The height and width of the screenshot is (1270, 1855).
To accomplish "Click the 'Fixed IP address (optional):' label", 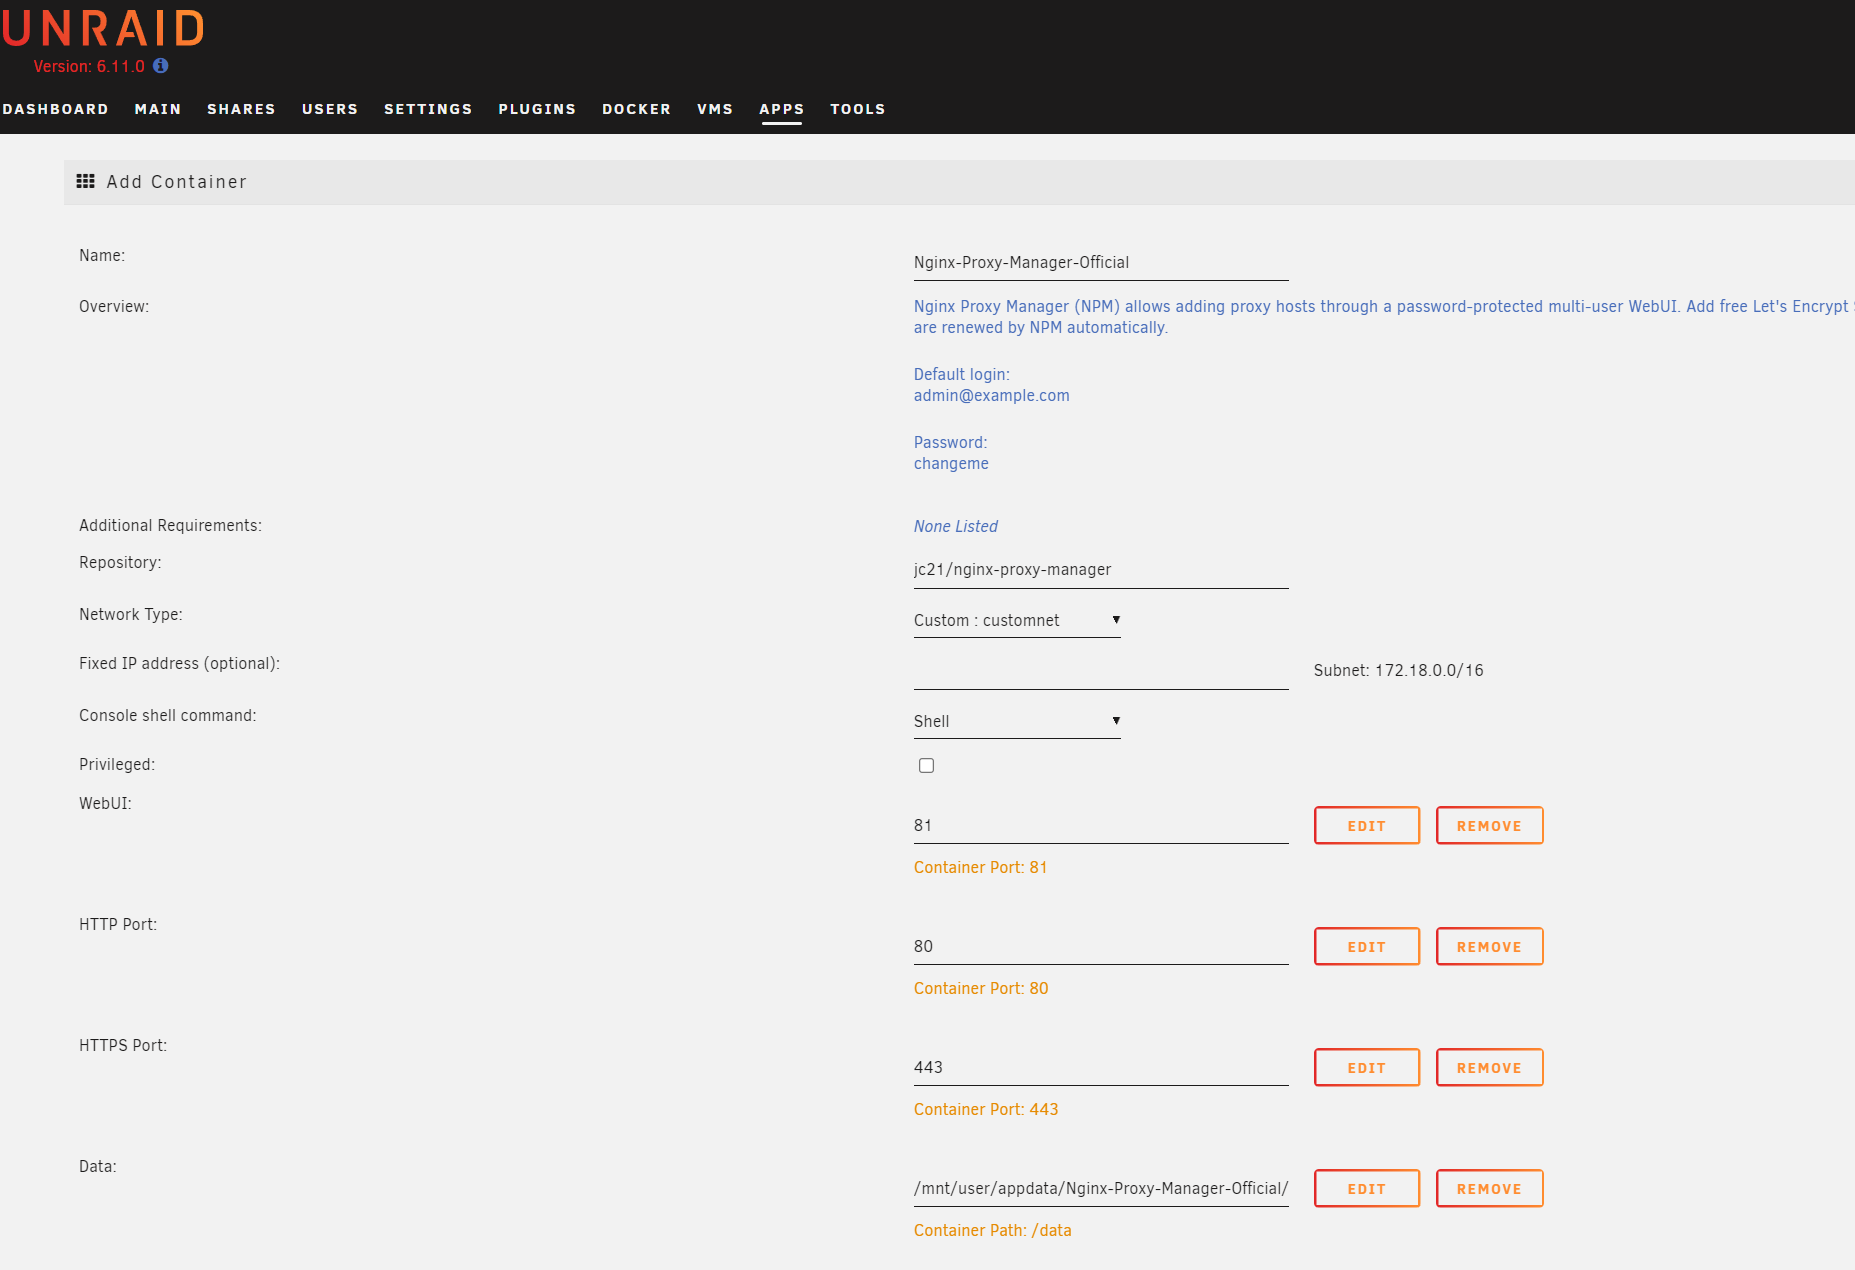I will point(179,663).
